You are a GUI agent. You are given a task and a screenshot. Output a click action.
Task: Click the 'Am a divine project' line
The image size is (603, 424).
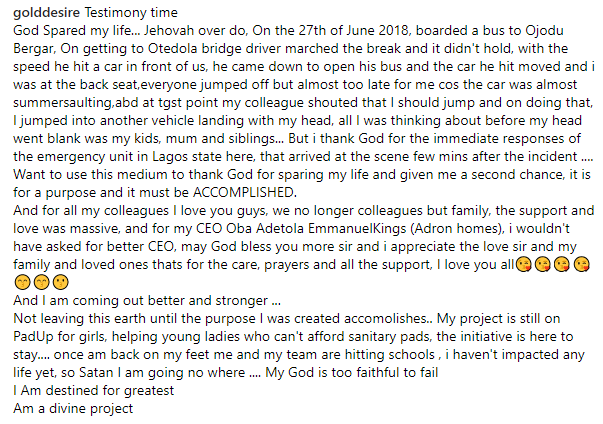click(73, 409)
